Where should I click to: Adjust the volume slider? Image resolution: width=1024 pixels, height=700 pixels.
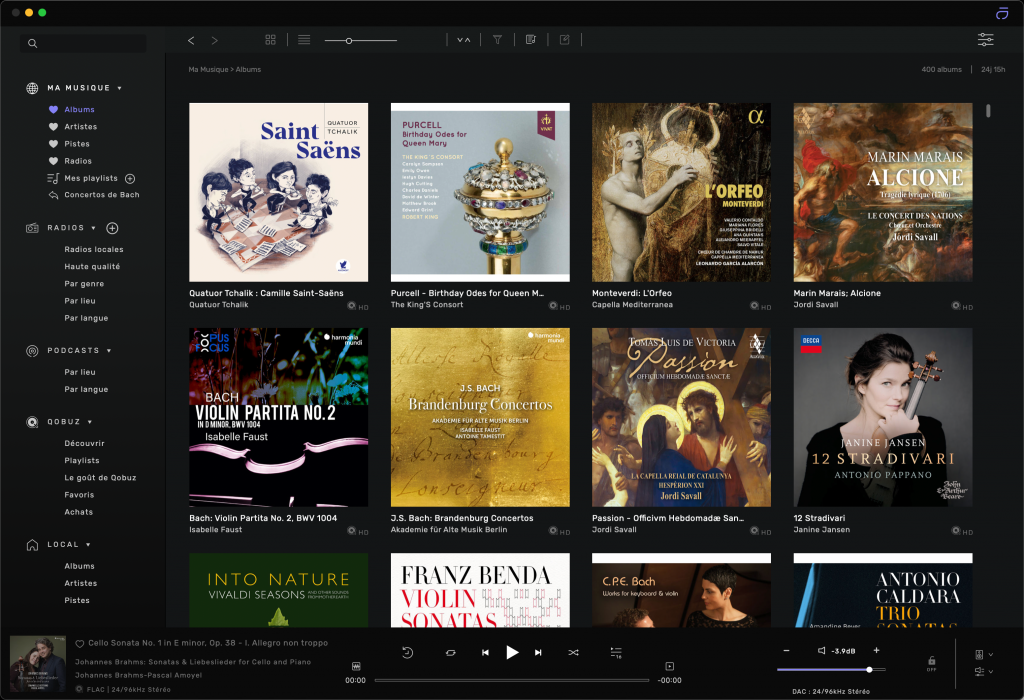point(869,669)
